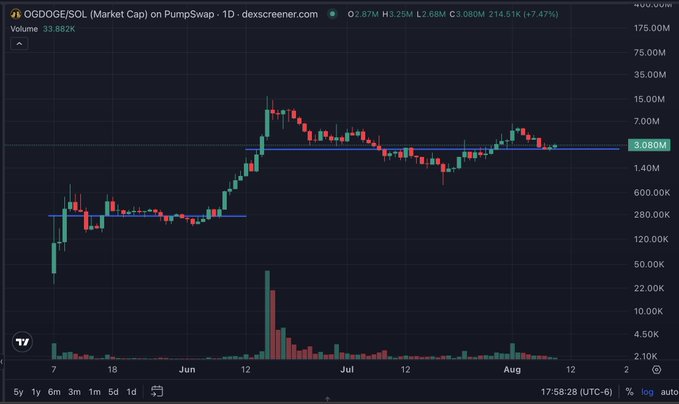
Task: Click the Volume value 33.882K
Action: pos(59,29)
